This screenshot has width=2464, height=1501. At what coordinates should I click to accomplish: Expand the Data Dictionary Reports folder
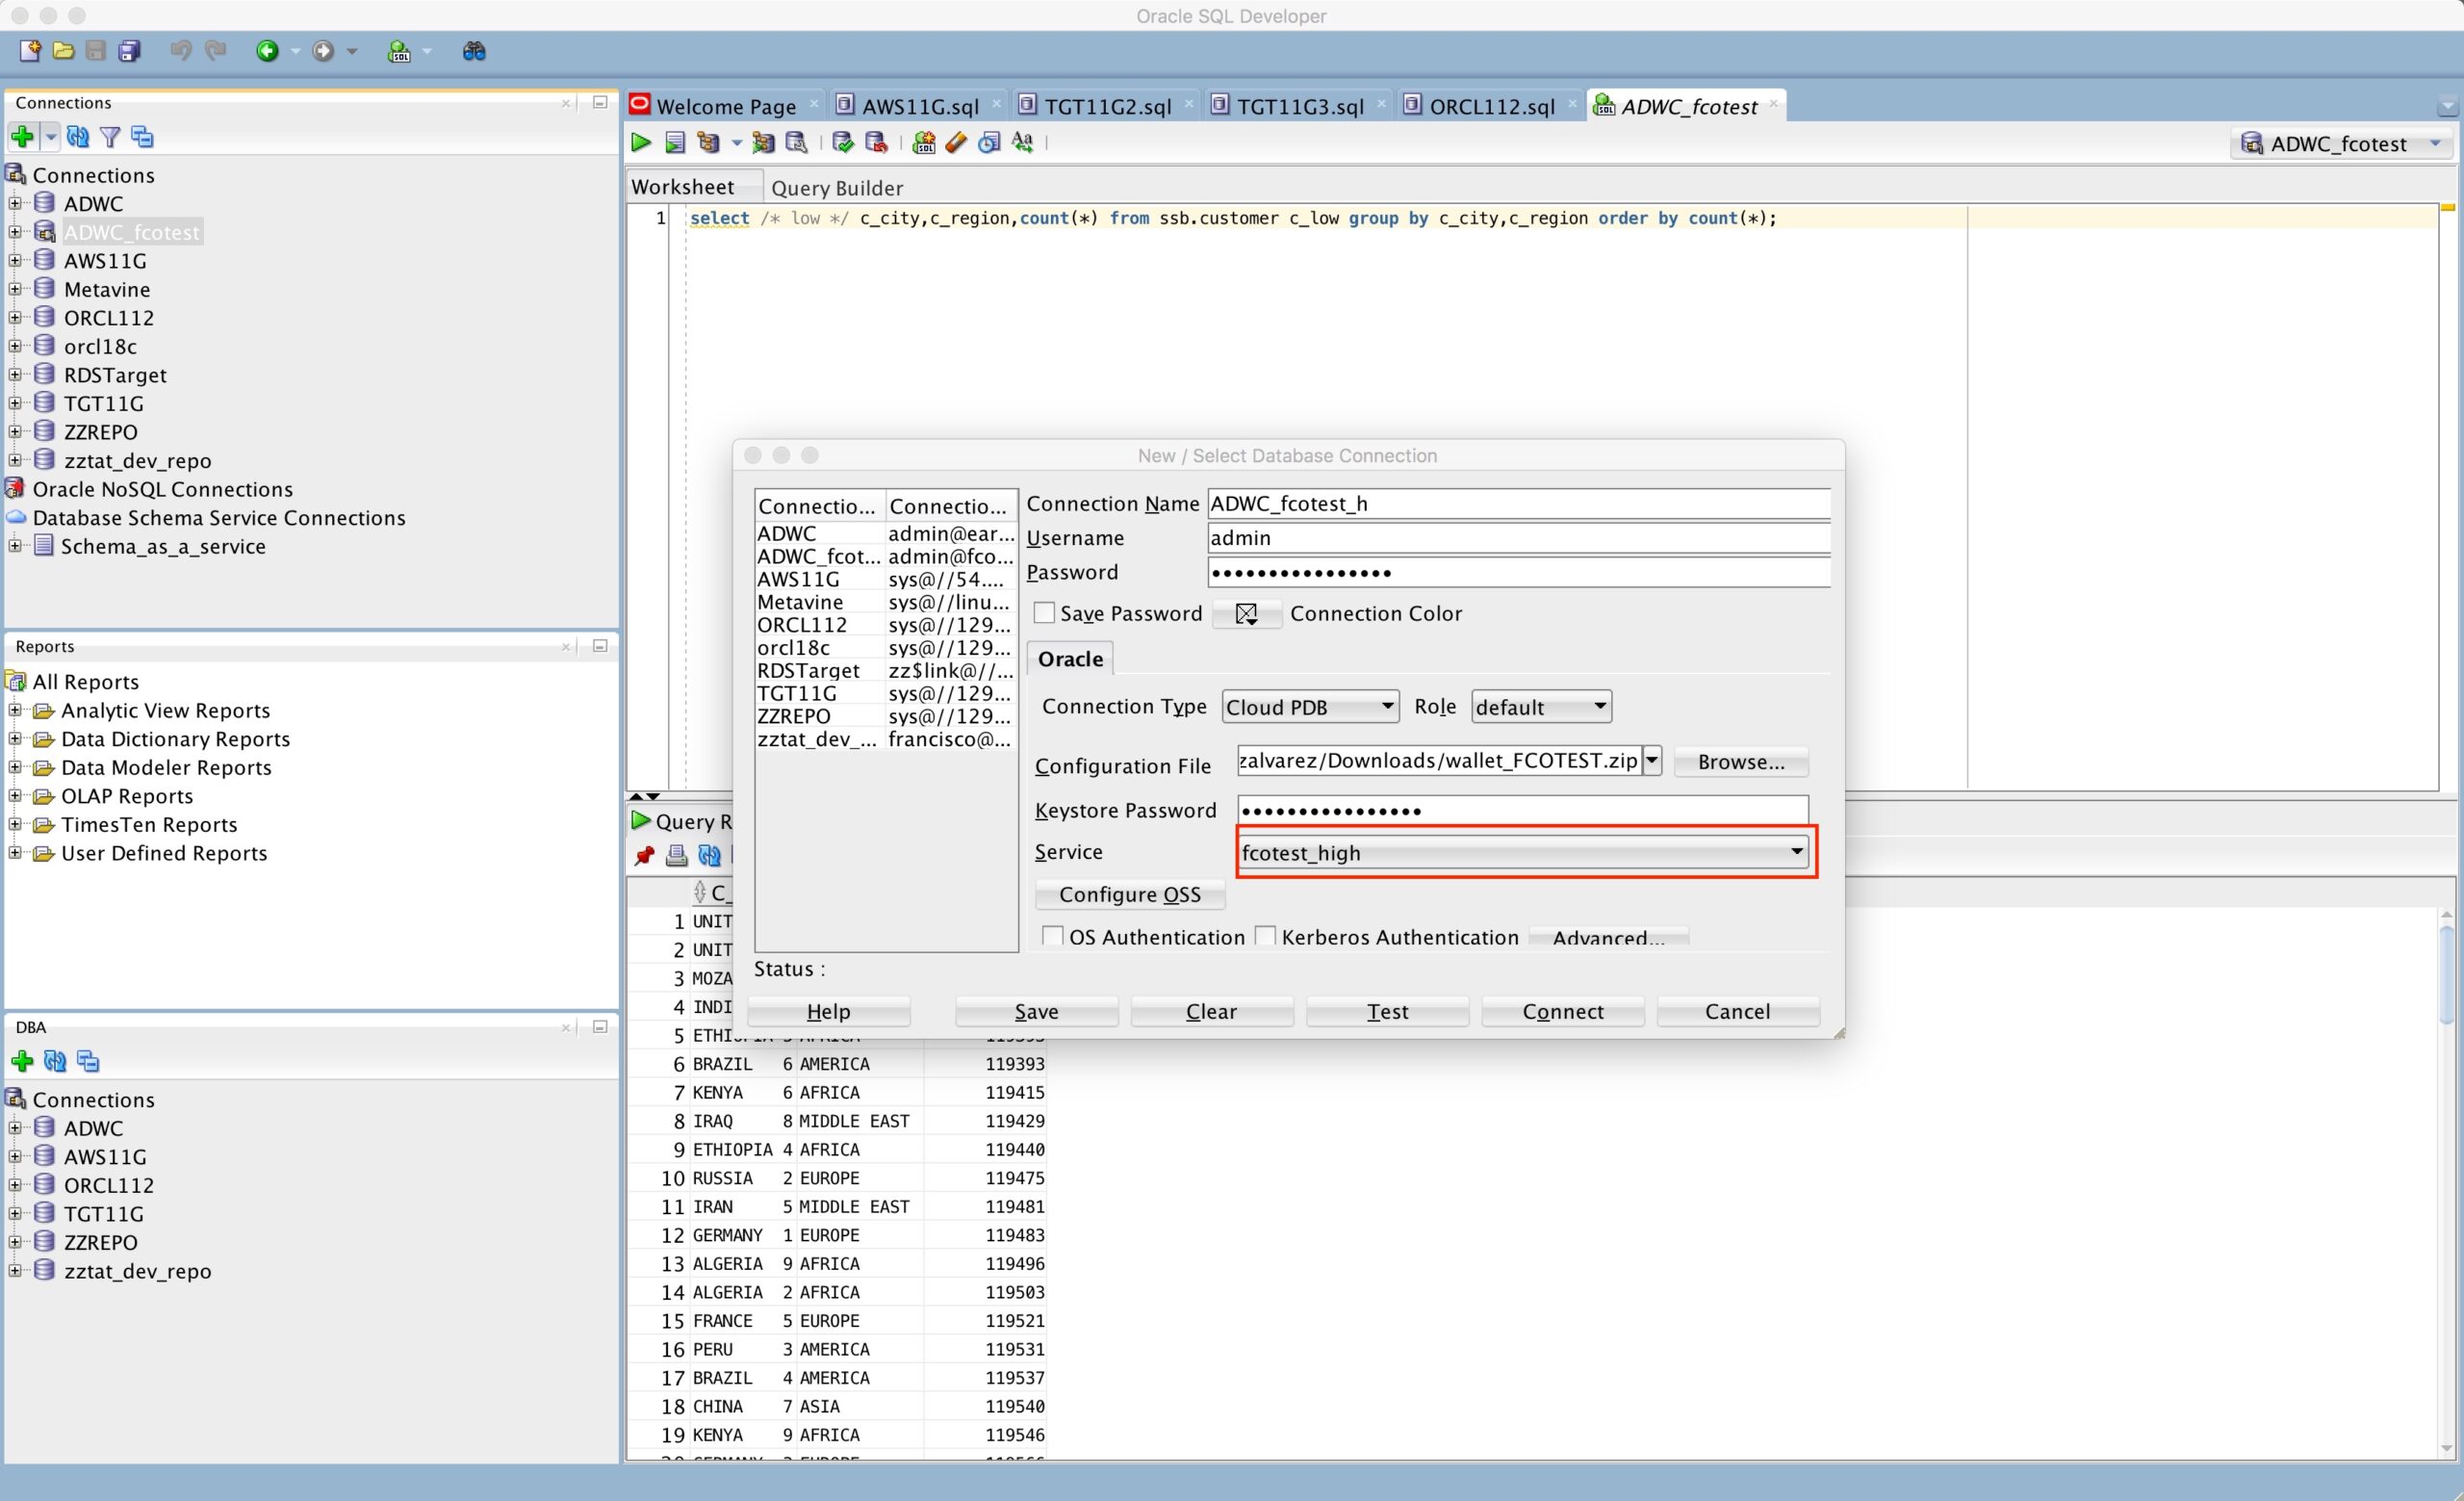15,739
